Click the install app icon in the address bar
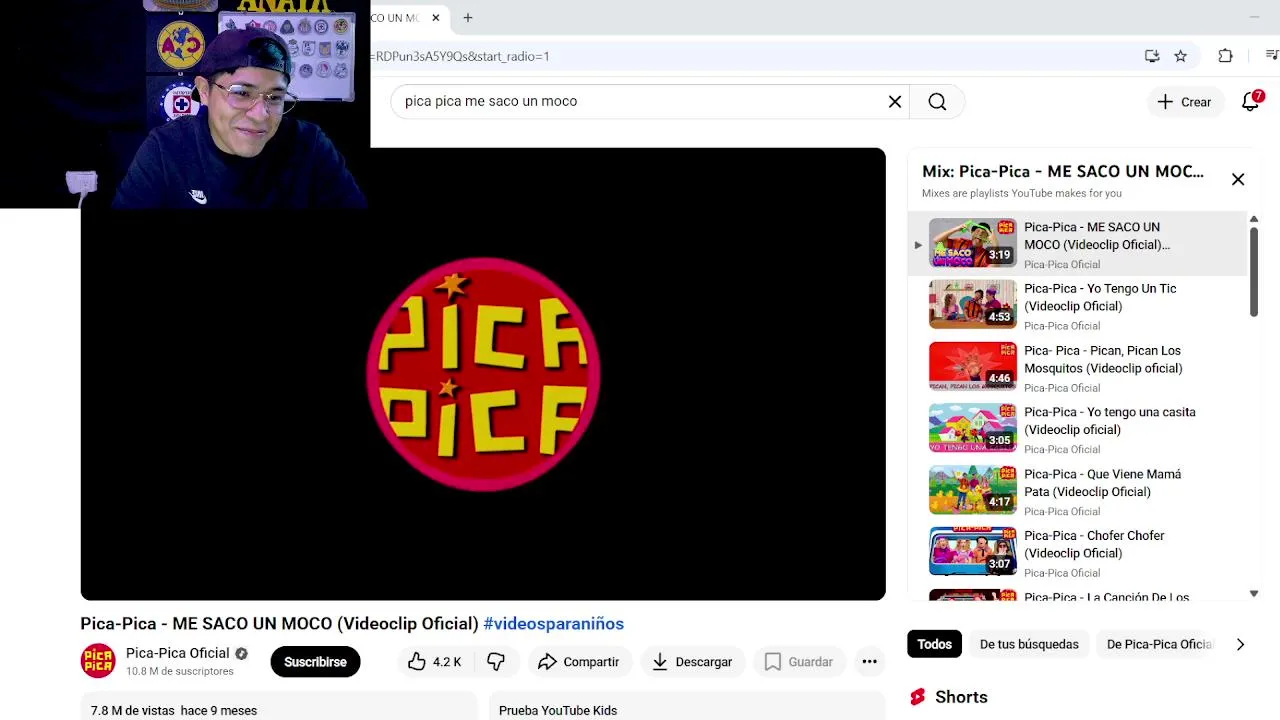This screenshot has height=720, width=1280. point(1152,56)
